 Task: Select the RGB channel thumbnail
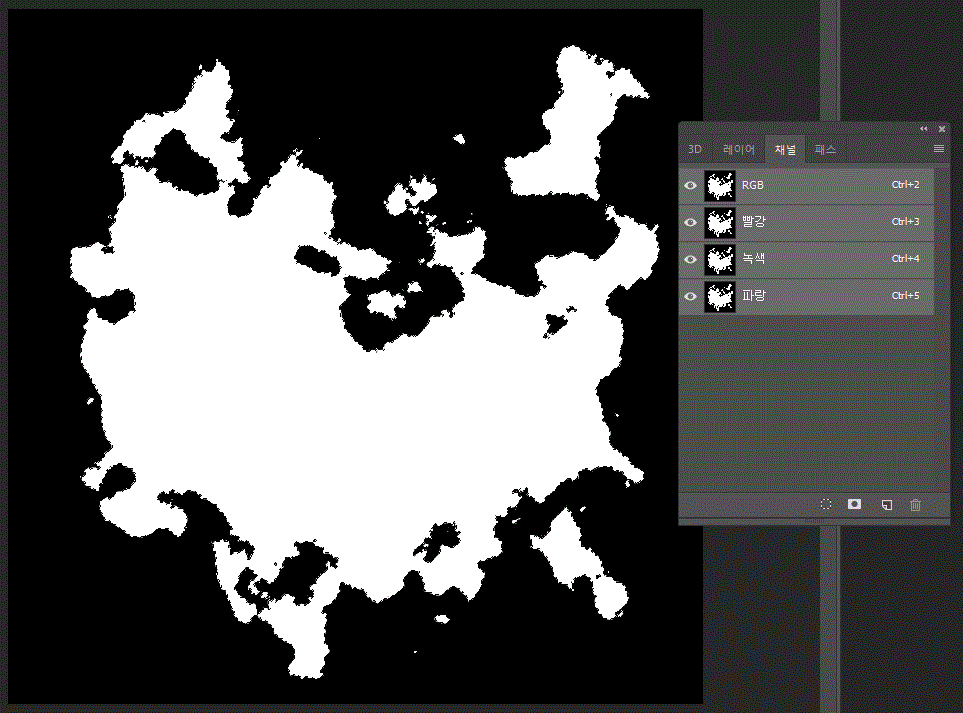point(720,185)
